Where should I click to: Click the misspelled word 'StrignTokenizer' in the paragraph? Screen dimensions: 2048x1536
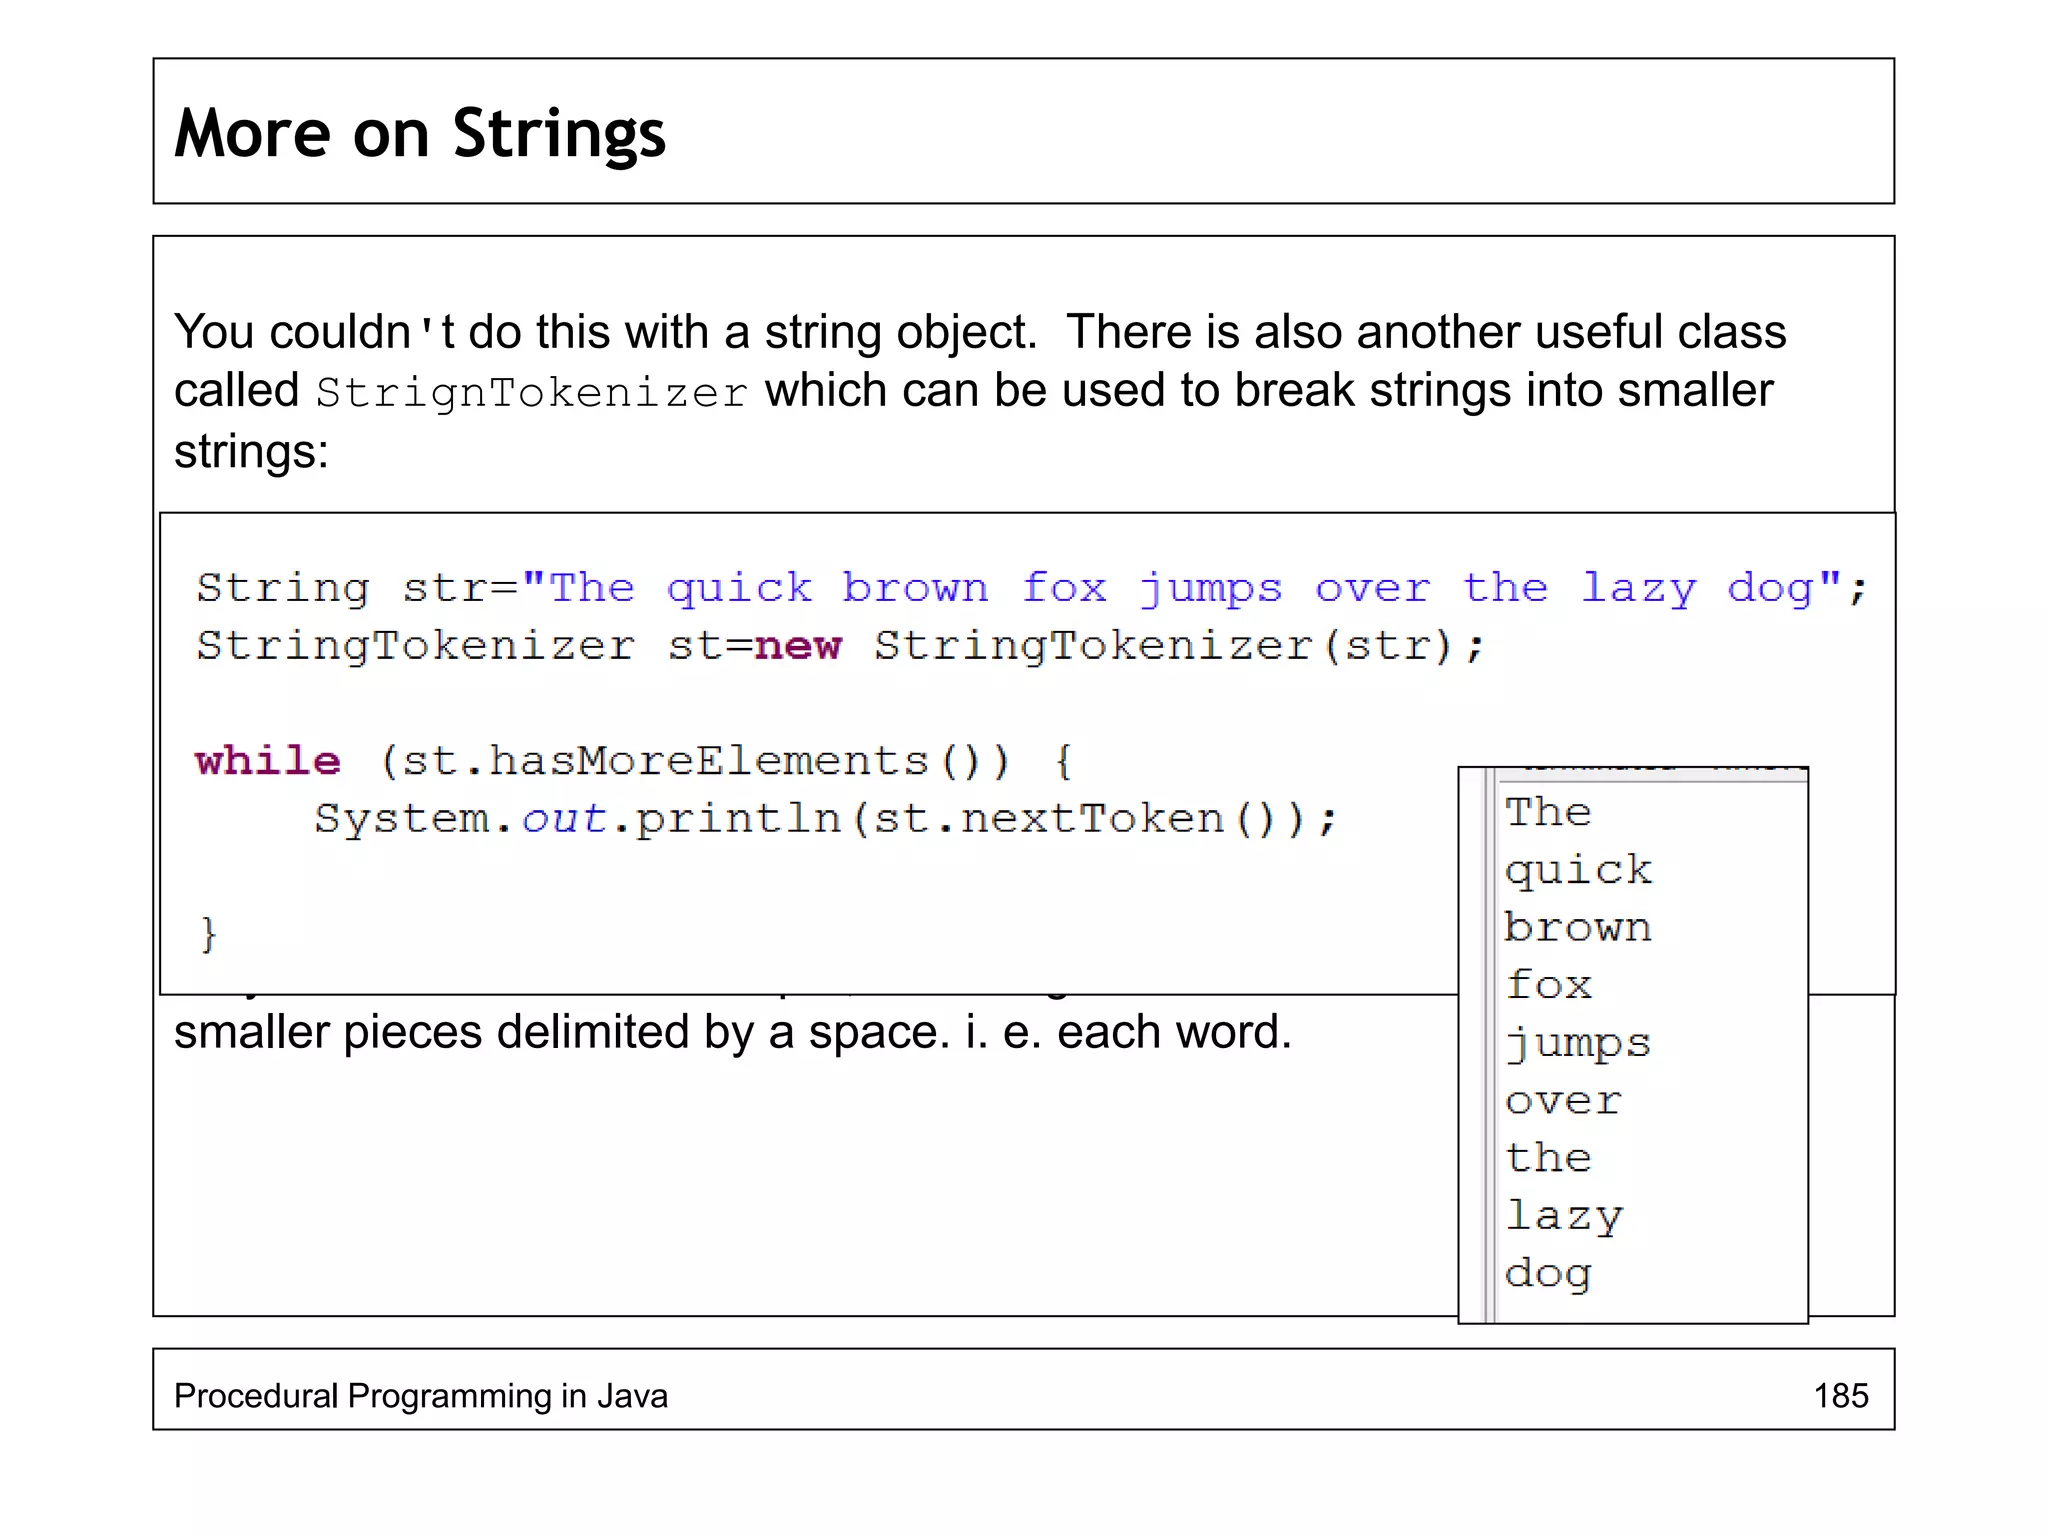(x=532, y=392)
